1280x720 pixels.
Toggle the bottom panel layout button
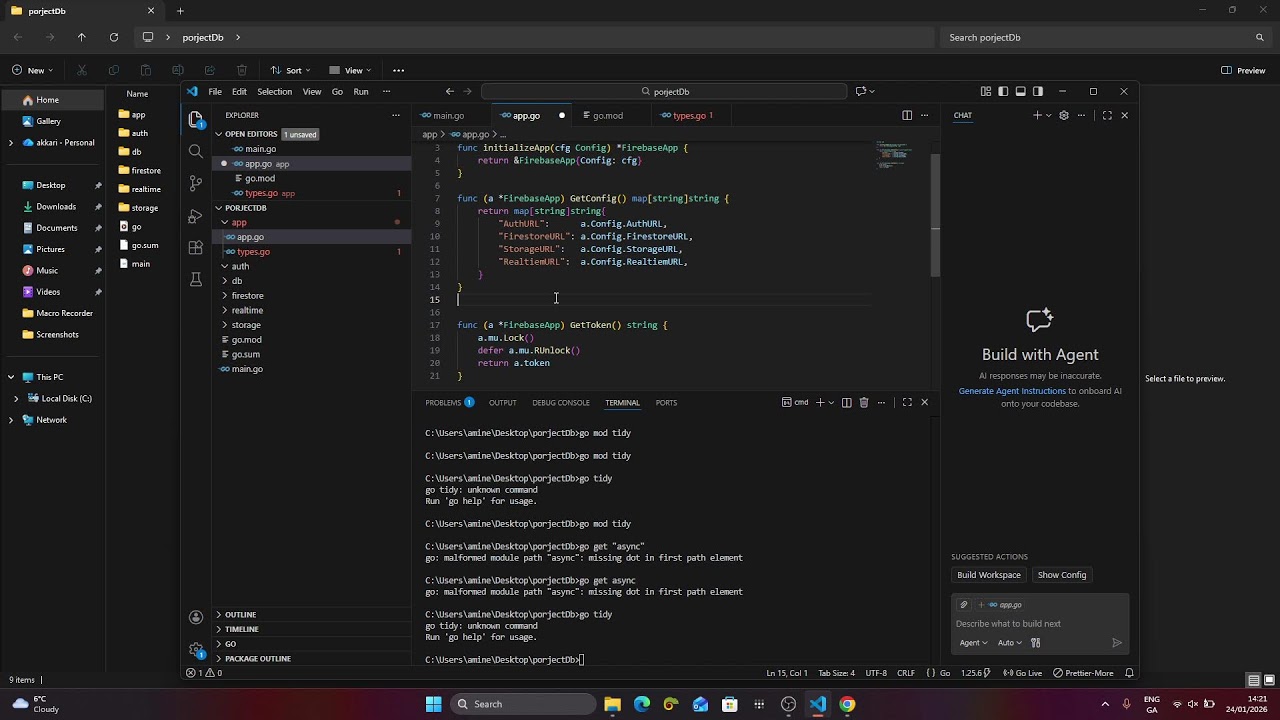coord(1020,91)
